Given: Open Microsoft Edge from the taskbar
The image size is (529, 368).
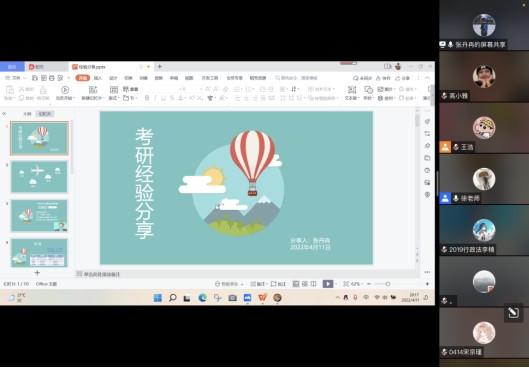Looking at the screenshot, I should point(202,298).
